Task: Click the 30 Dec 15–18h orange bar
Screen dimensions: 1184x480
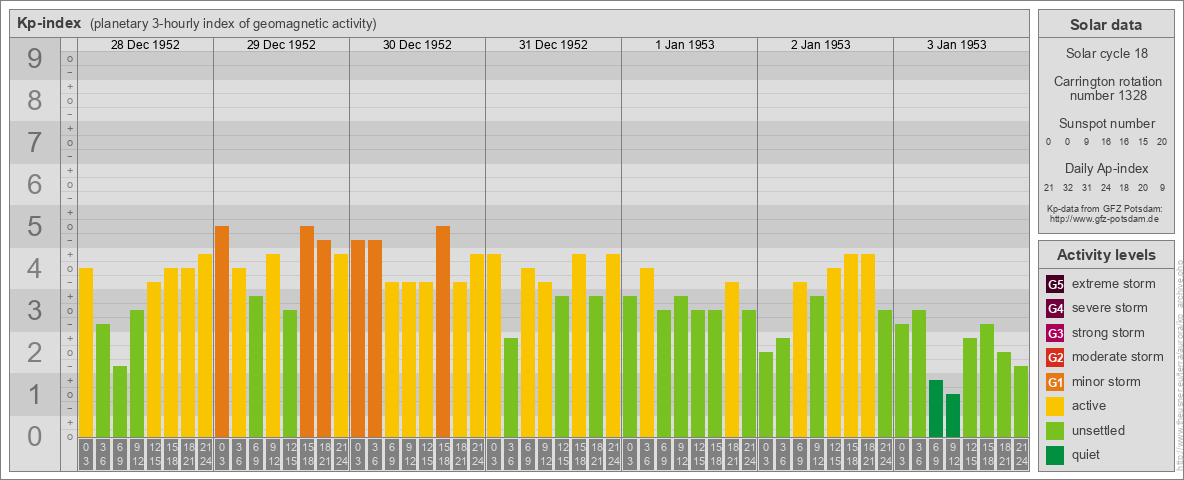Action: pos(442,331)
